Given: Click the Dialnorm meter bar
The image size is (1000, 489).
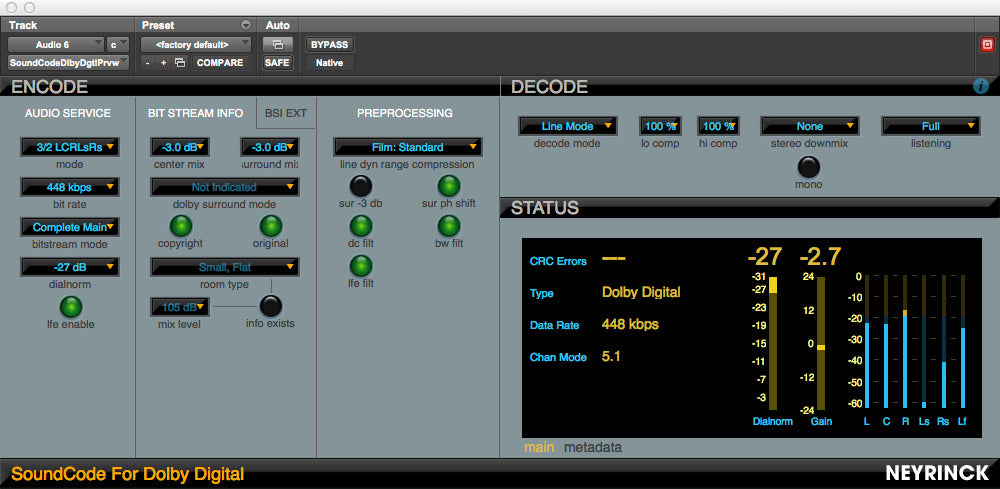Looking at the screenshot, I should point(773,343).
